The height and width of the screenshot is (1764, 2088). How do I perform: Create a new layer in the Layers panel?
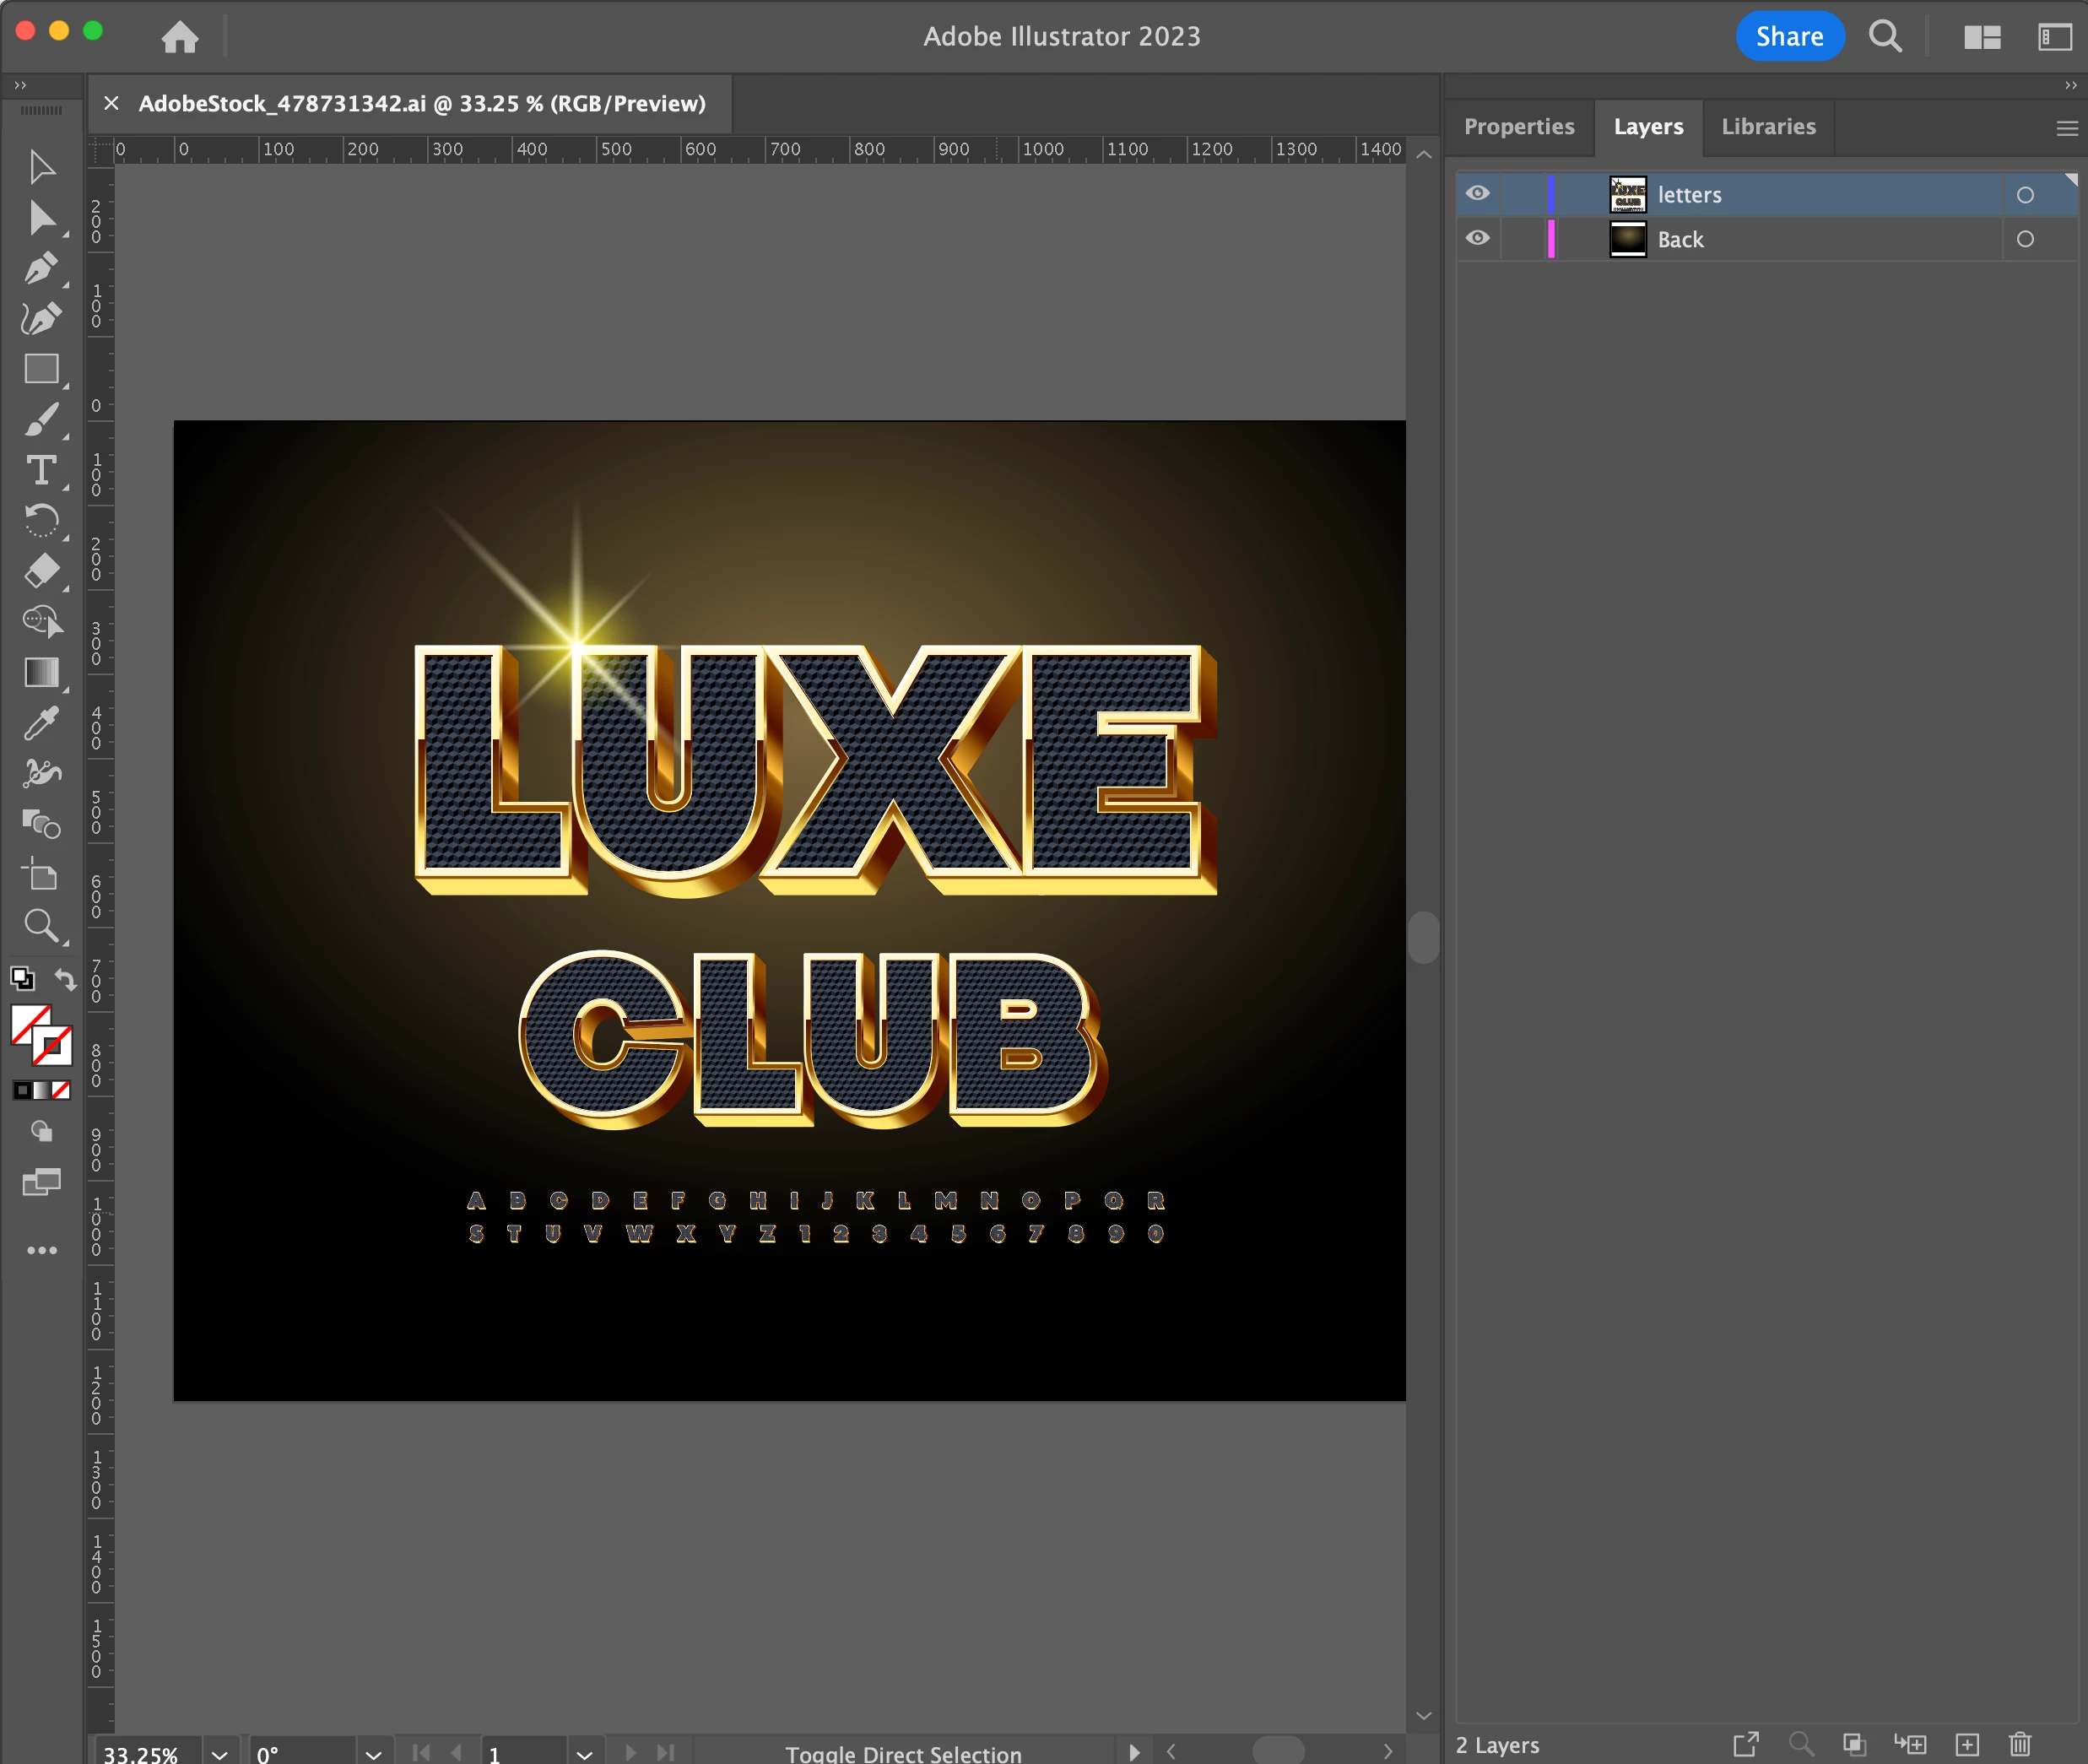[x=1967, y=1744]
